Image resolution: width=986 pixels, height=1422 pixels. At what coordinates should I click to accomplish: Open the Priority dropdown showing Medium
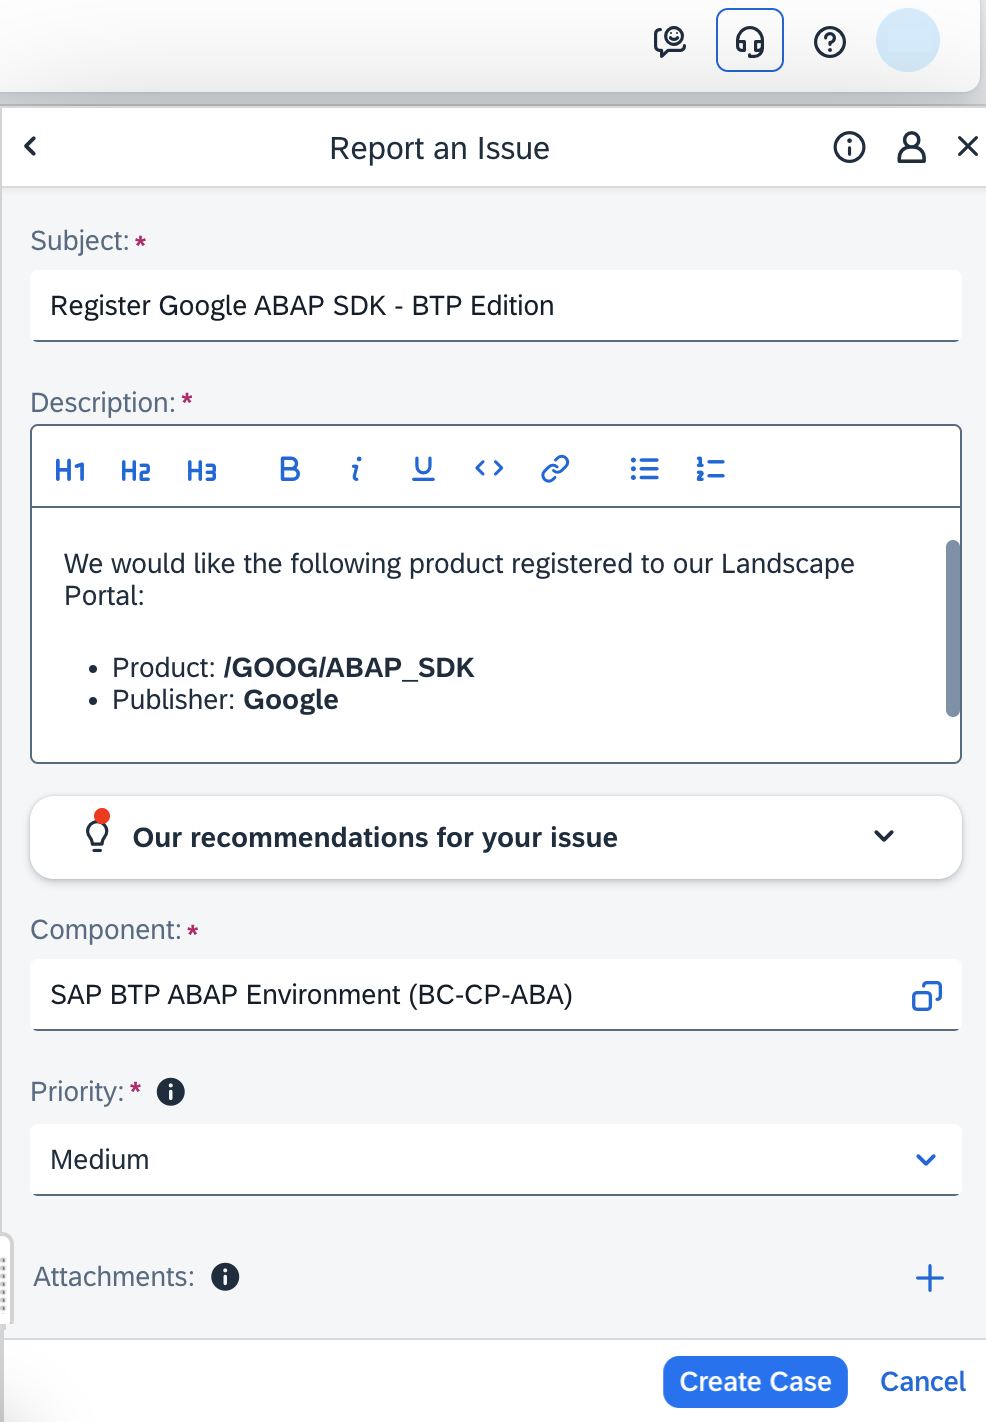click(926, 1160)
